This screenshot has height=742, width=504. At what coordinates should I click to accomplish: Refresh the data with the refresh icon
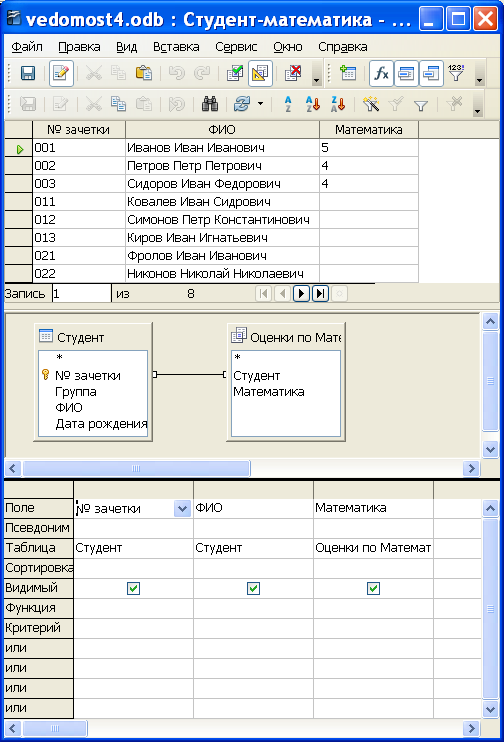[242, 104]
